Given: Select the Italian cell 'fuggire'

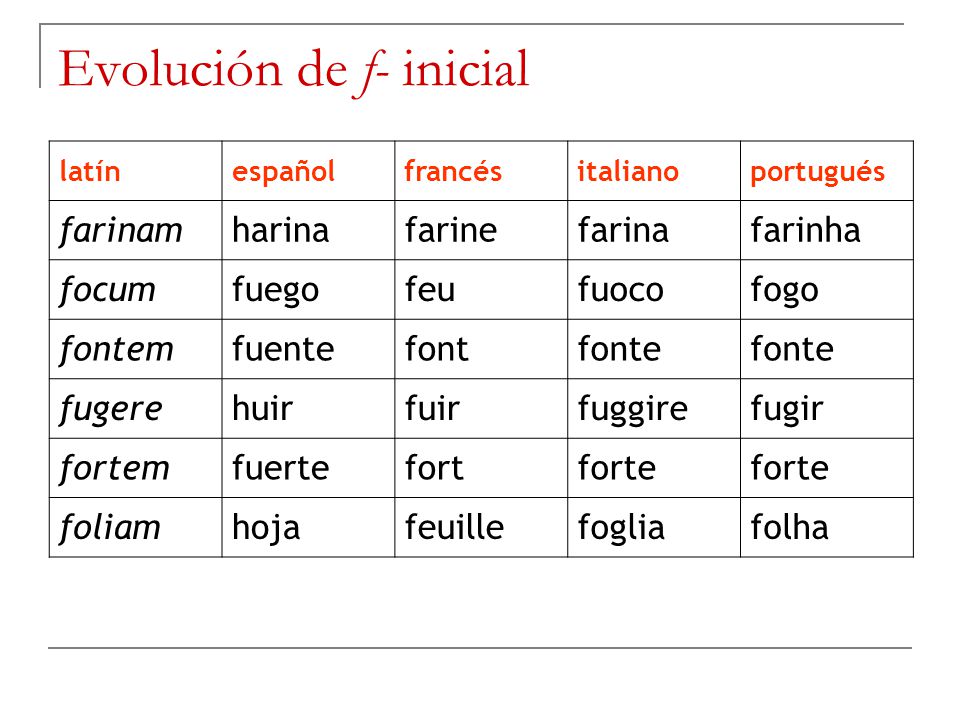Looking at the screenshot, I should (653, 408).
